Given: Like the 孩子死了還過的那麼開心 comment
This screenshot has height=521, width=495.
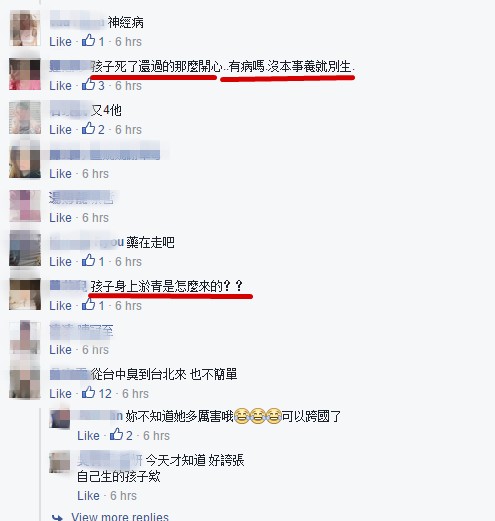Looking at the screenshot, I should tap(60, 86).
